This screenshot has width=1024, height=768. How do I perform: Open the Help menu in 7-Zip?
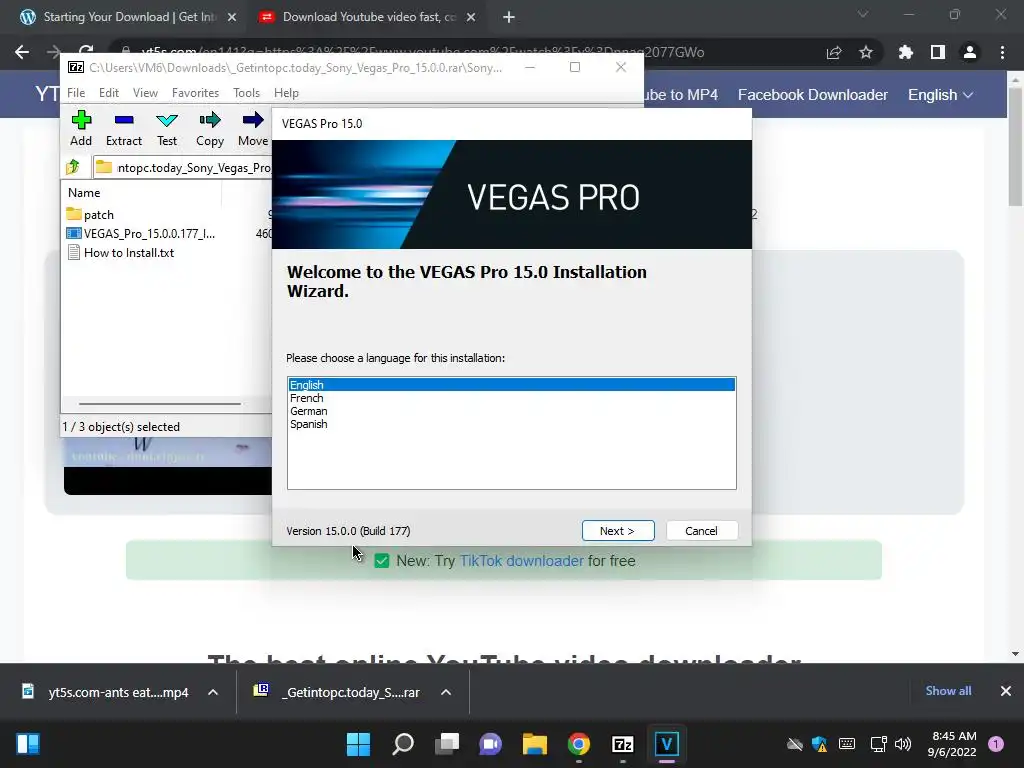(x=286, y=93)
